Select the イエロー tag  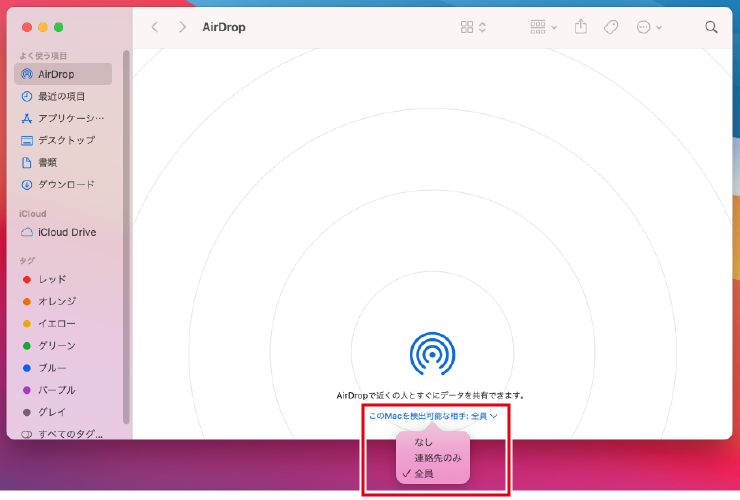pyautogui.click(x=63, y=323)
